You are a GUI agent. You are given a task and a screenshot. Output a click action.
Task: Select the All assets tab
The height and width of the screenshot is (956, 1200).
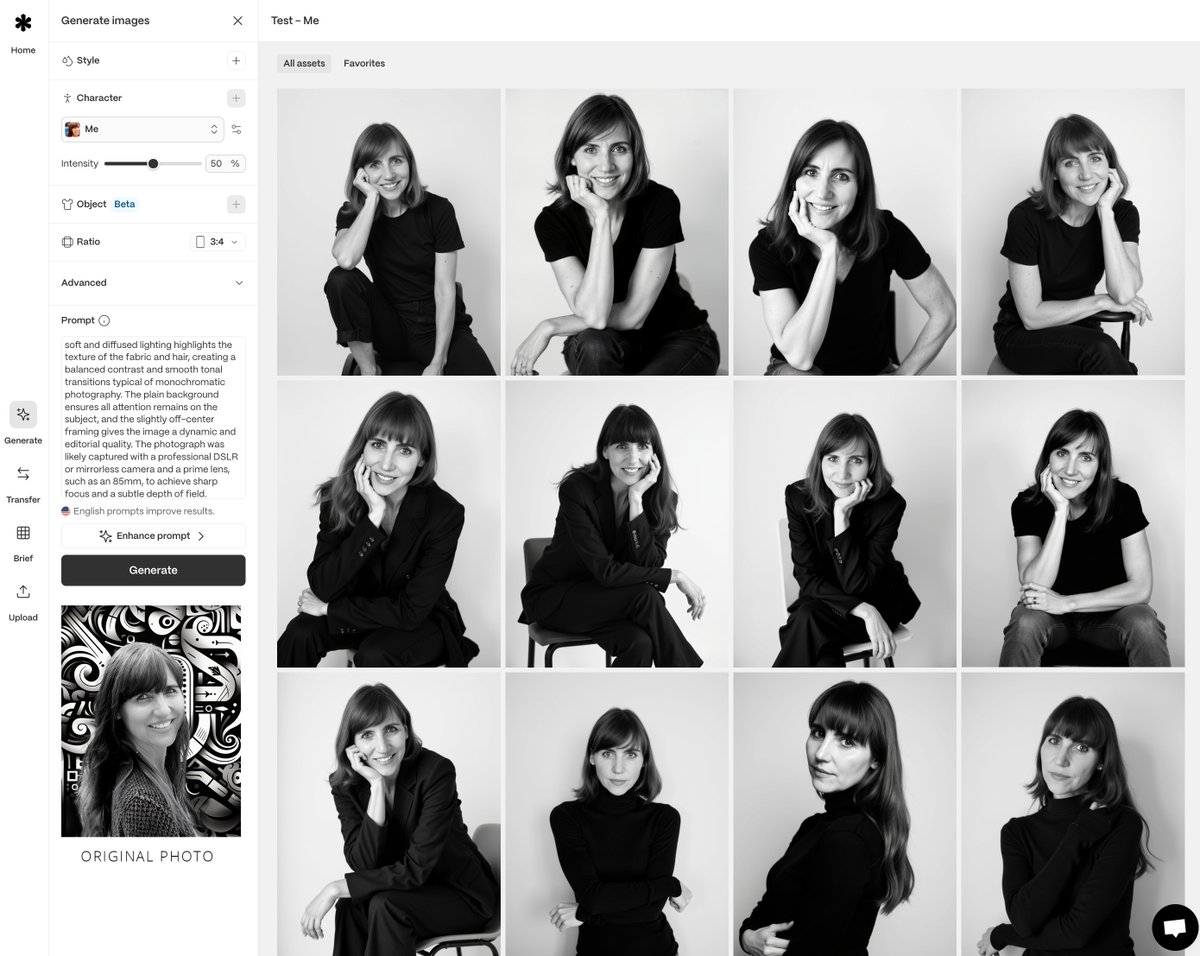(x=303, y=63)
